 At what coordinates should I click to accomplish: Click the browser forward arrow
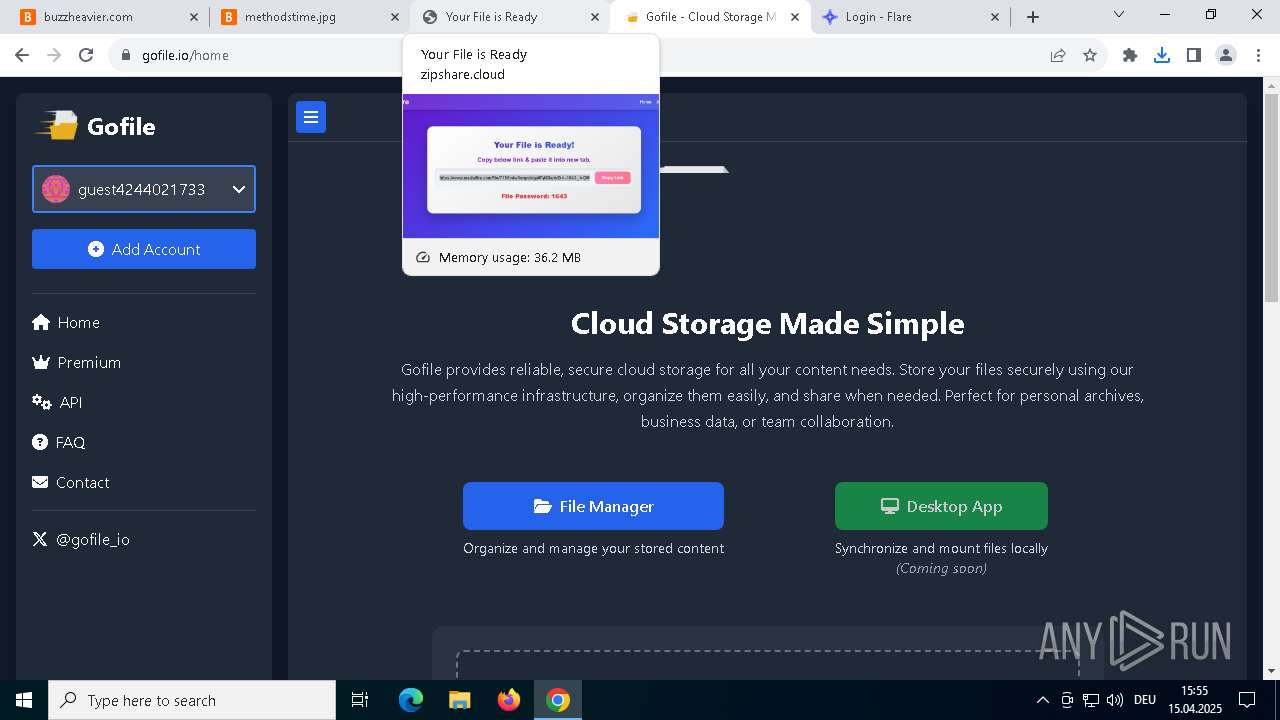pyautogui.click(x=54, y=55)
